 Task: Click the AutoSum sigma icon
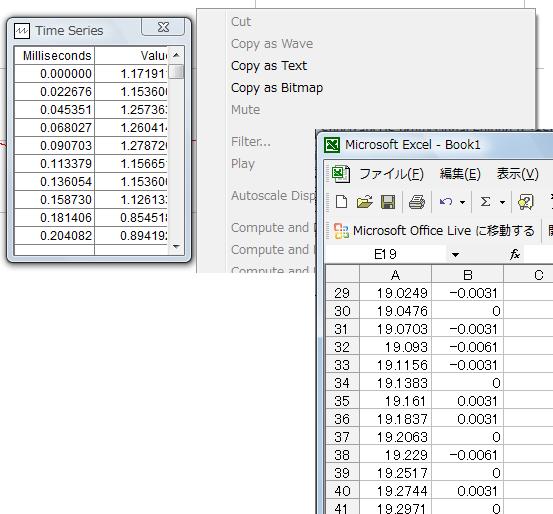tap(486, 202)
